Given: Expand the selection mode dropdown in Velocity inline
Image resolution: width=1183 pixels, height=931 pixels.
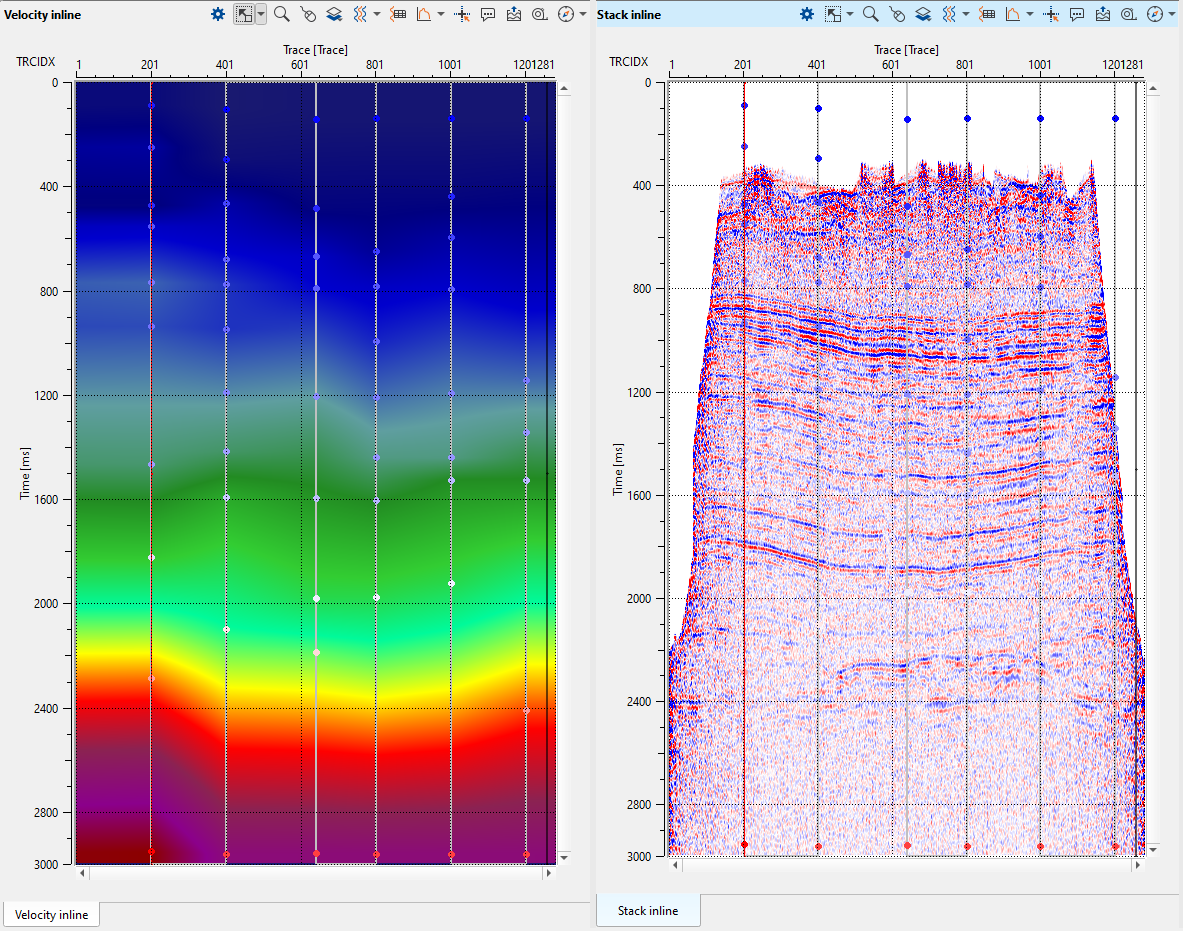Looking at the screenshot, I should pos(261,14).
